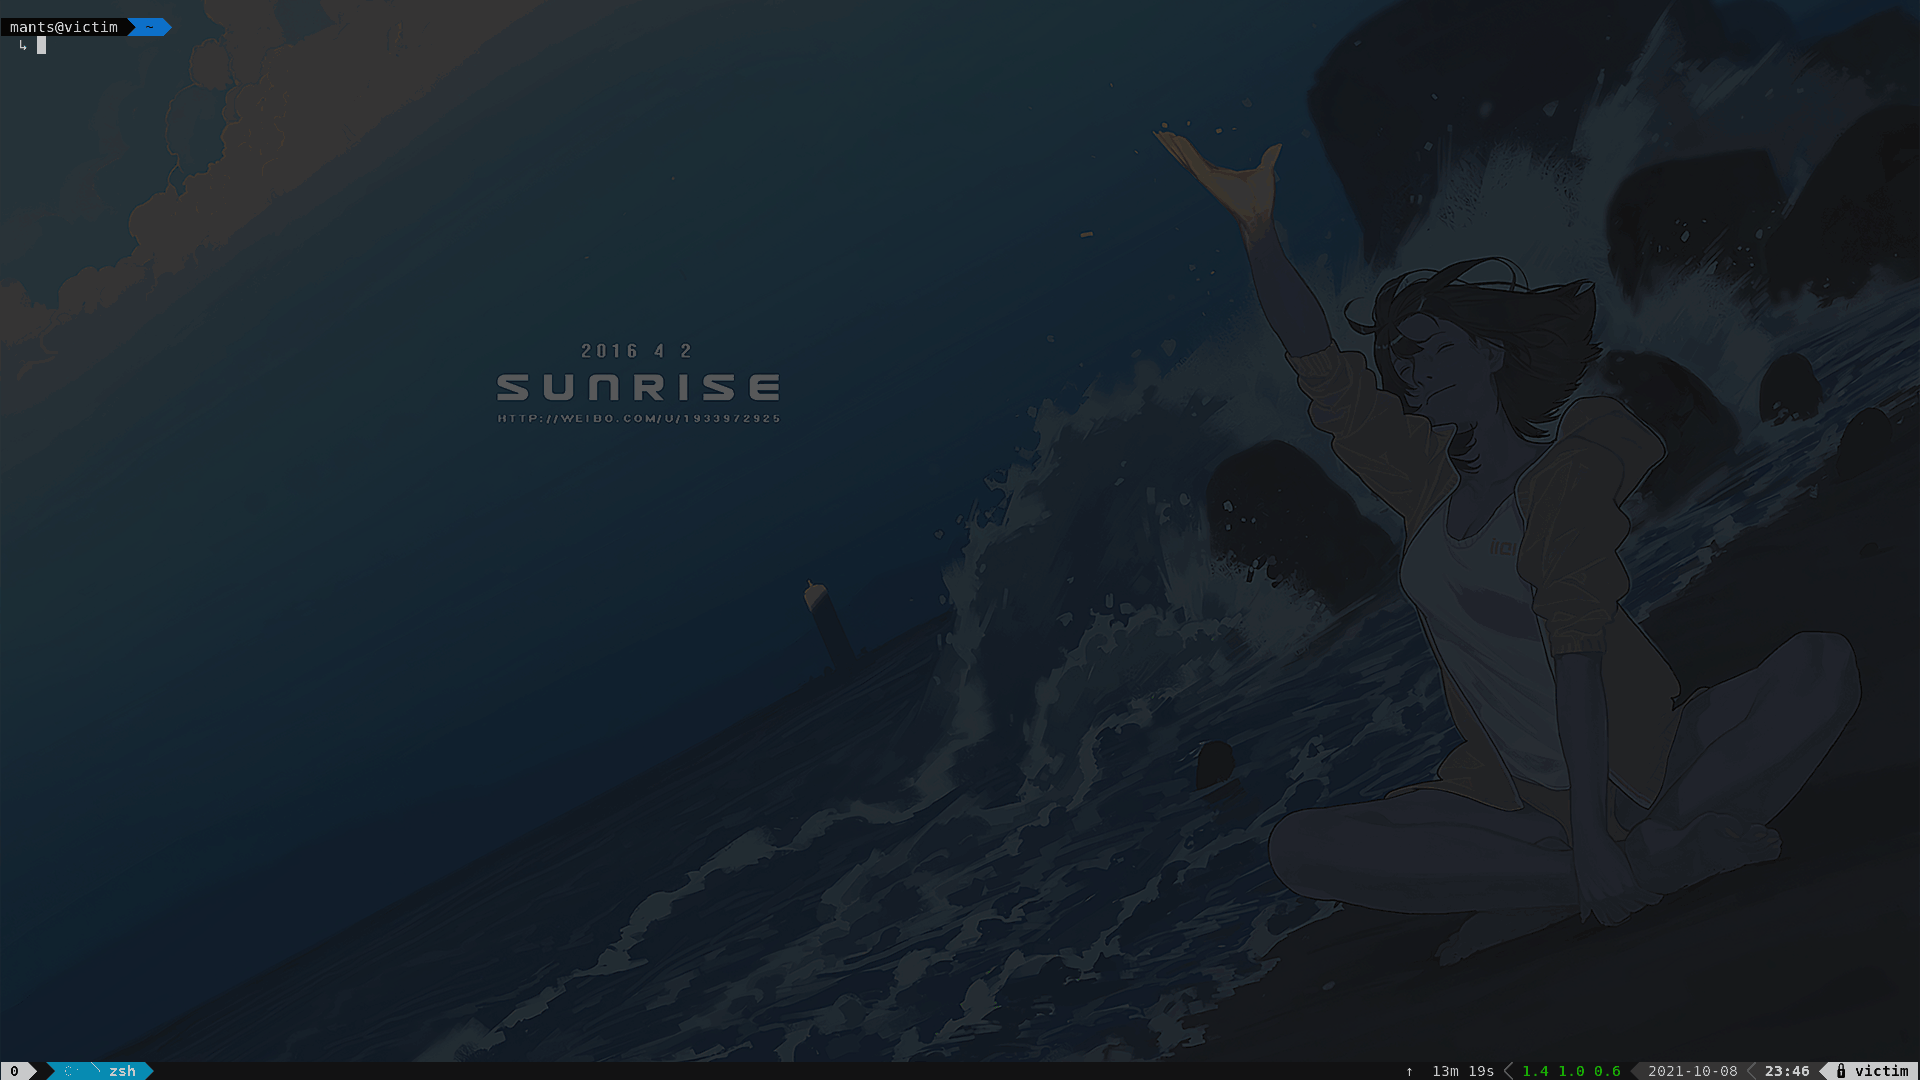Click the terminal cursor input line
1920x1080 pixels.
pos(41,45)
